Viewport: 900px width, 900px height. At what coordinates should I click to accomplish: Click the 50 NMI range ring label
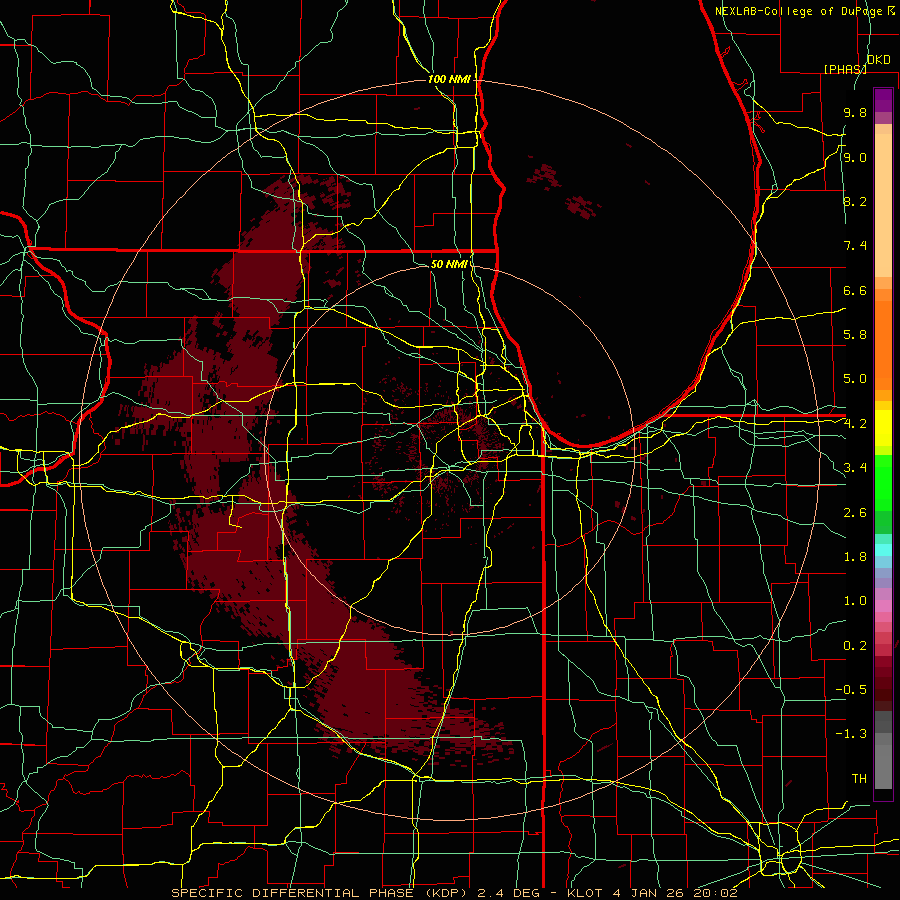pyautogui.click(x=449, y=264)
